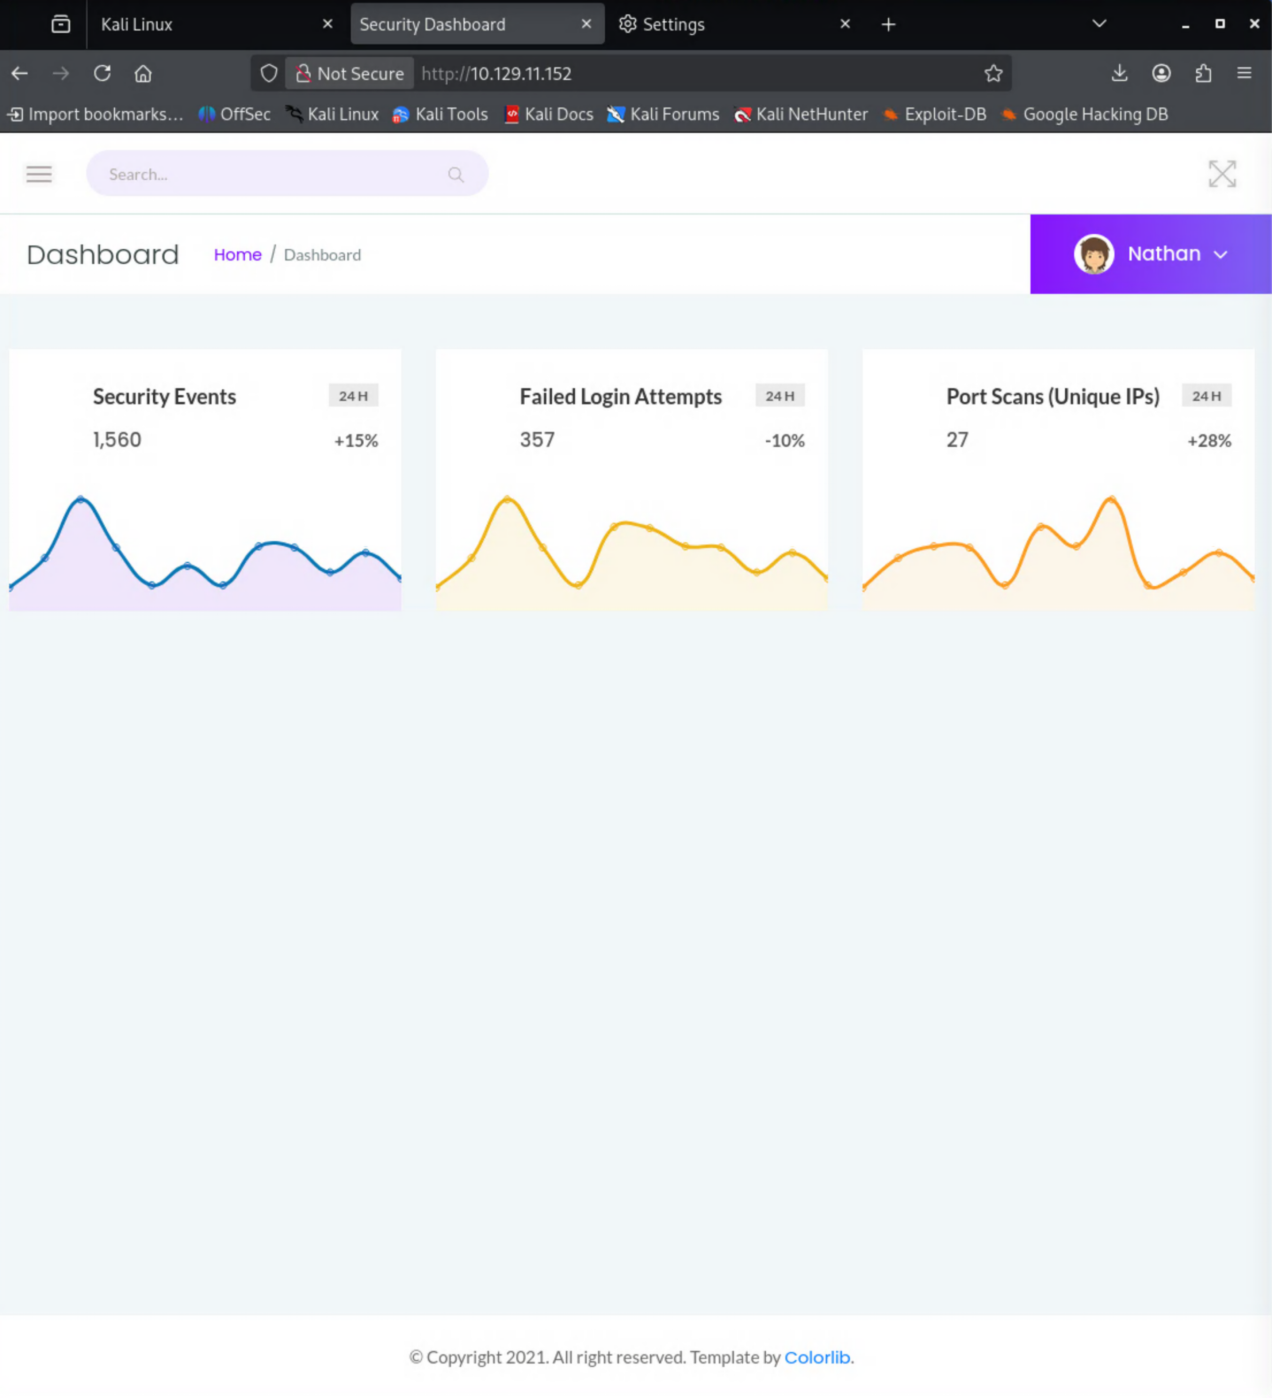
Task: Open the Kali Docs bookmark
Action: 548,114
